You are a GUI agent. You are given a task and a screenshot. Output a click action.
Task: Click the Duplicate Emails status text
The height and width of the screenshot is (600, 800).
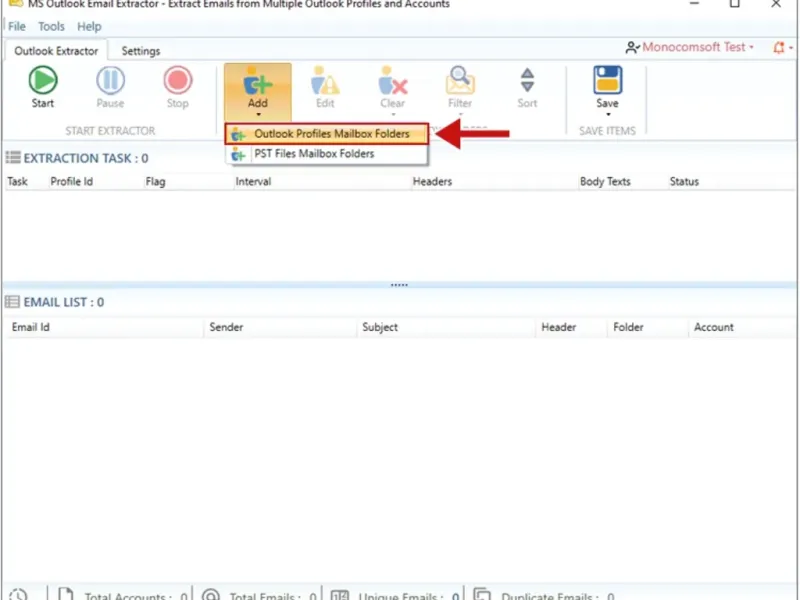tap(558, 595)
